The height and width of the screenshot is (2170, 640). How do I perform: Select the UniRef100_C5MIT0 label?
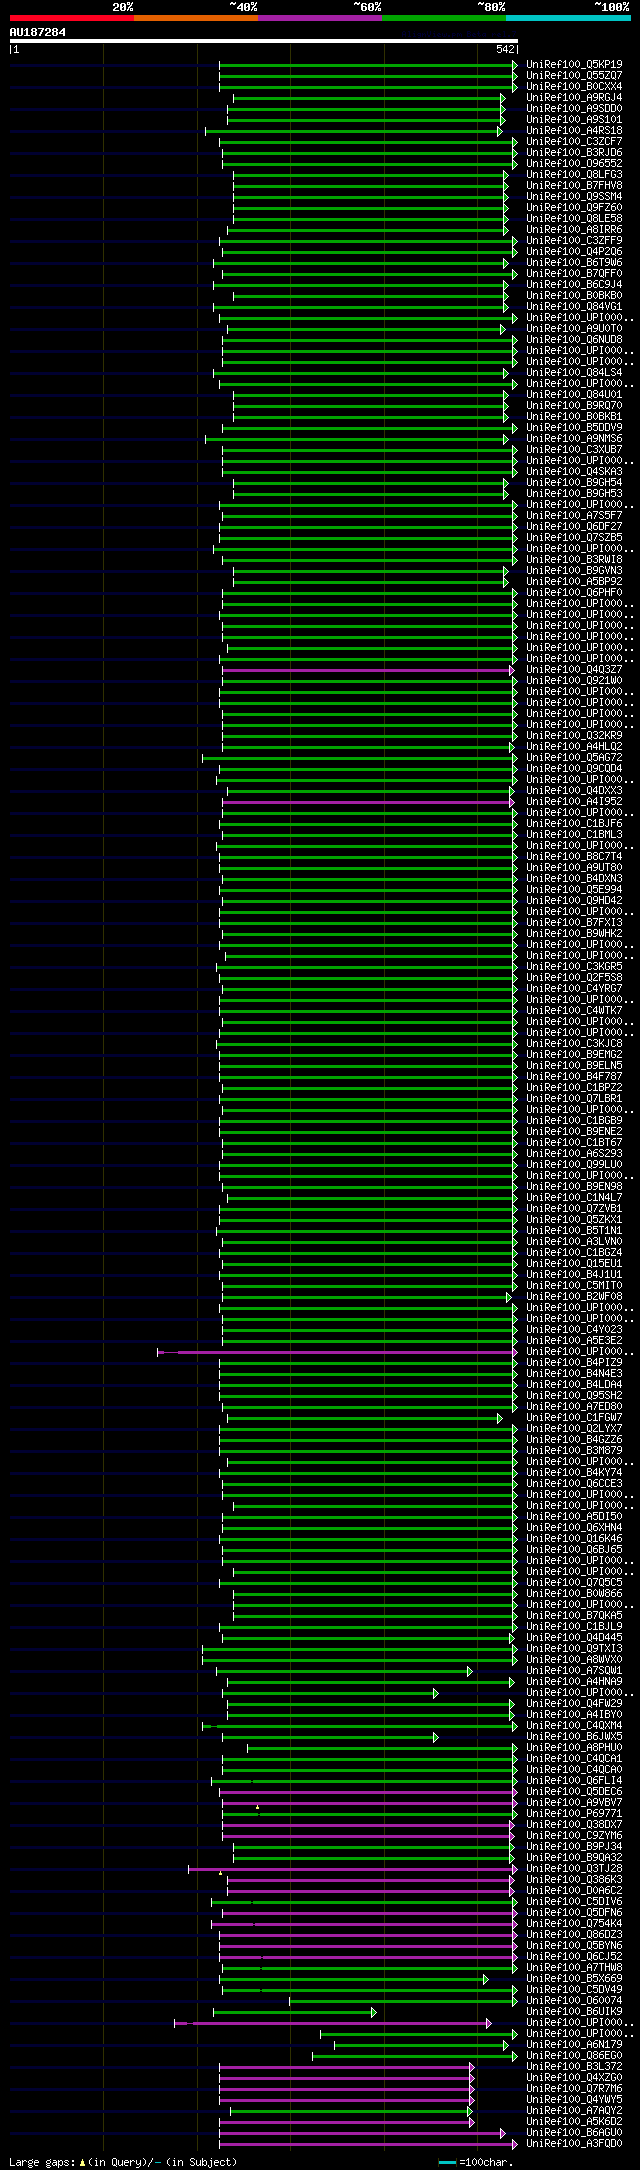pos(574,1285)
